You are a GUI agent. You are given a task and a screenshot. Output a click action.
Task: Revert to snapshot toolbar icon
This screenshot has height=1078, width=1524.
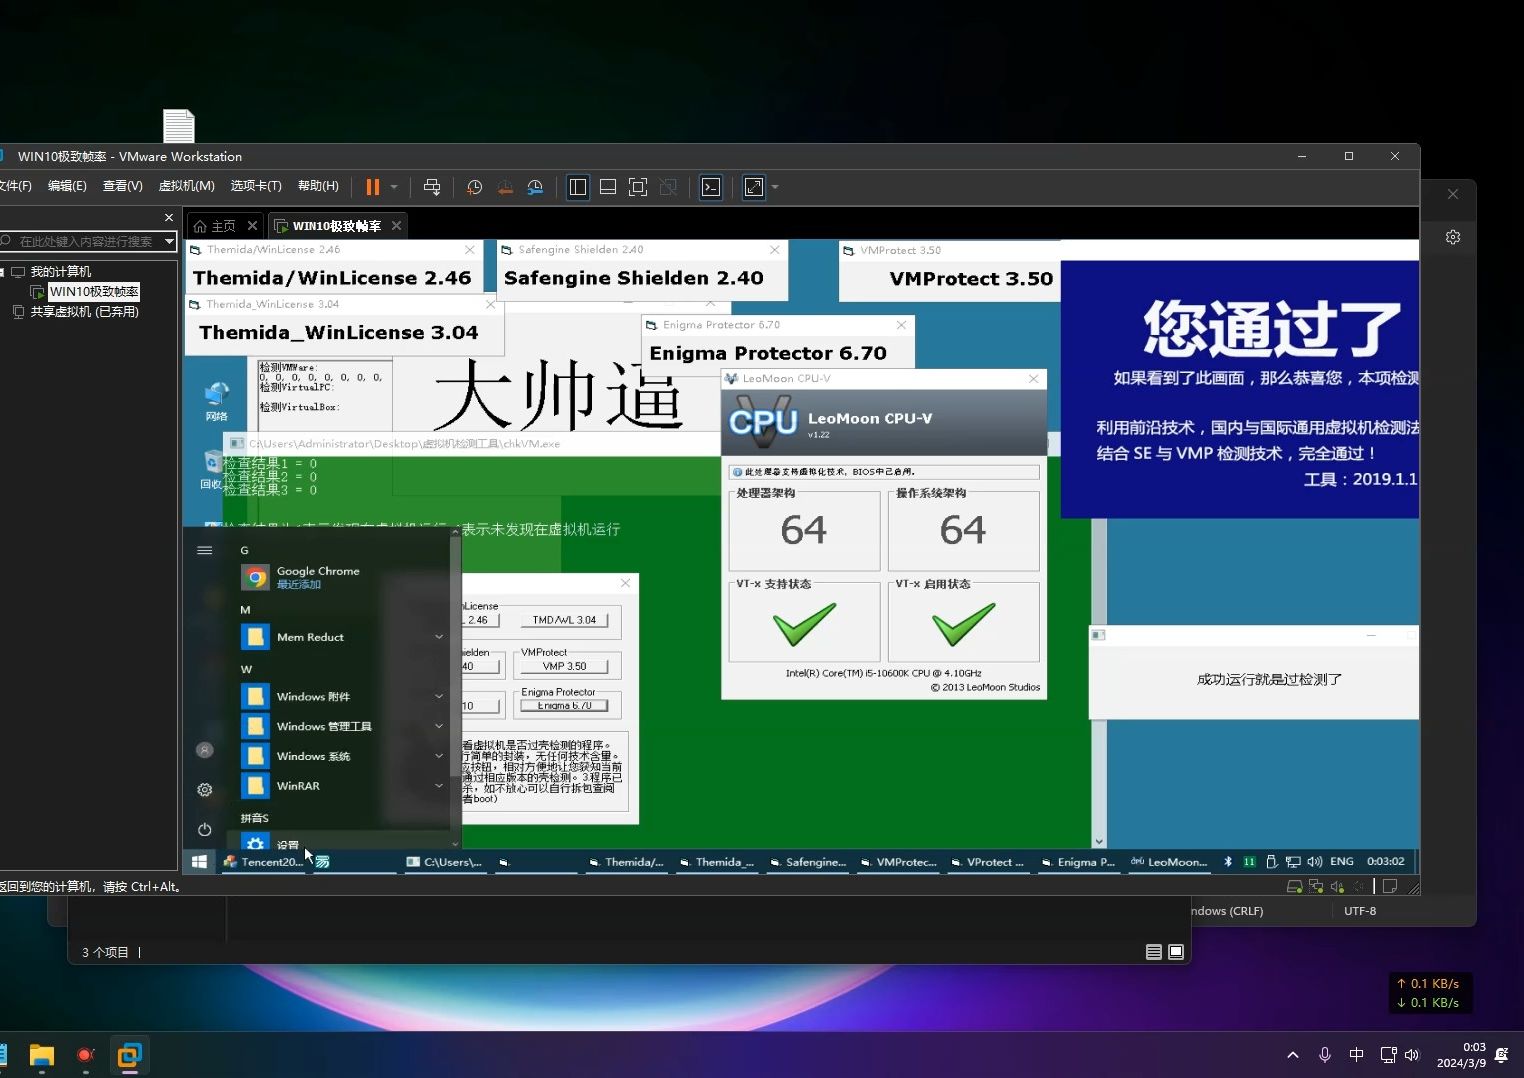tap(505, 187)
